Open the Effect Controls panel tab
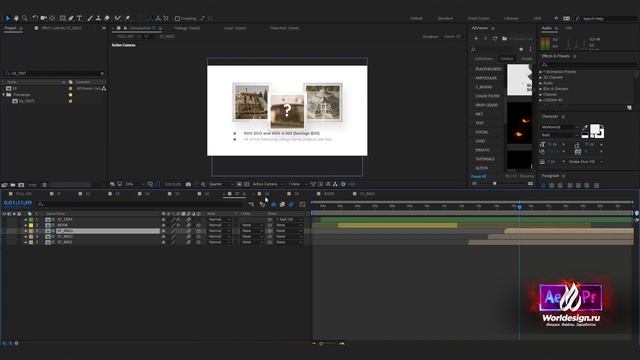Viewport: 640px width, 360px height. 61,28
